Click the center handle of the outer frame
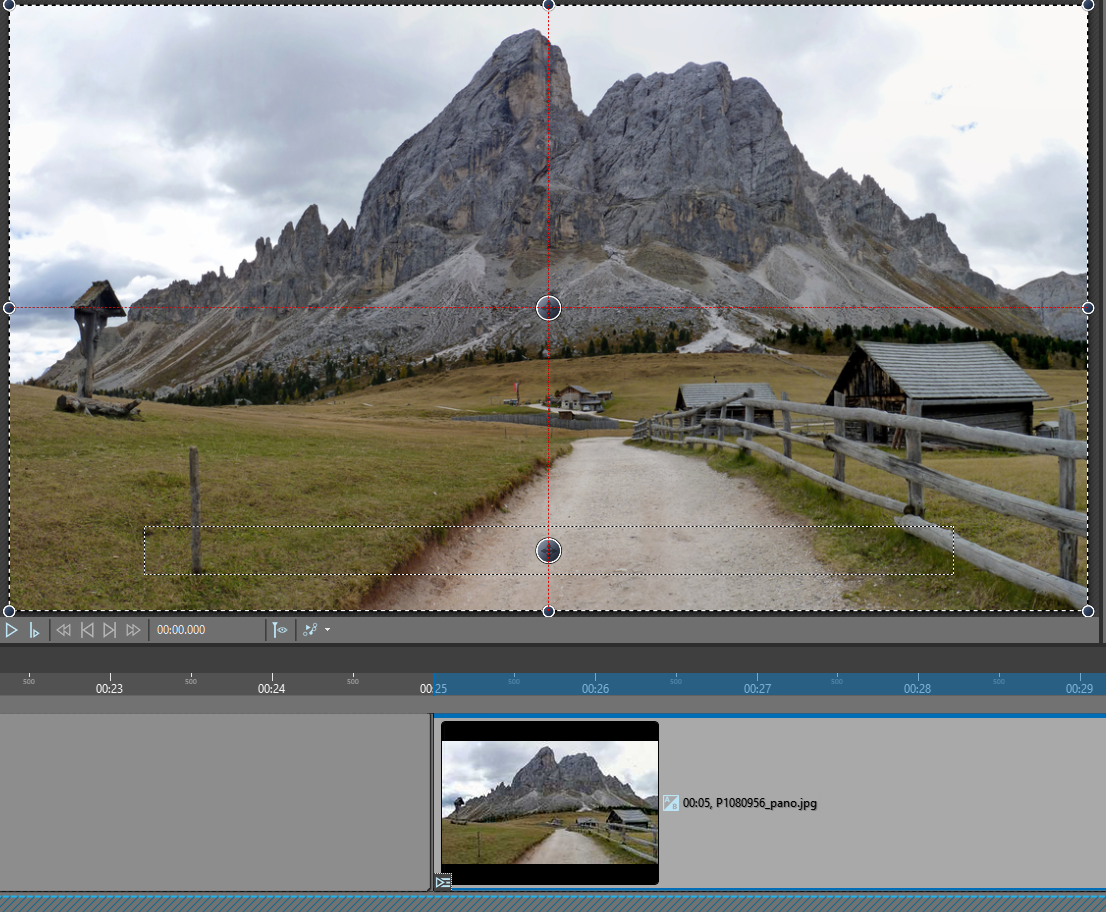Viewport: 1106px width, 912px height. 549,308
